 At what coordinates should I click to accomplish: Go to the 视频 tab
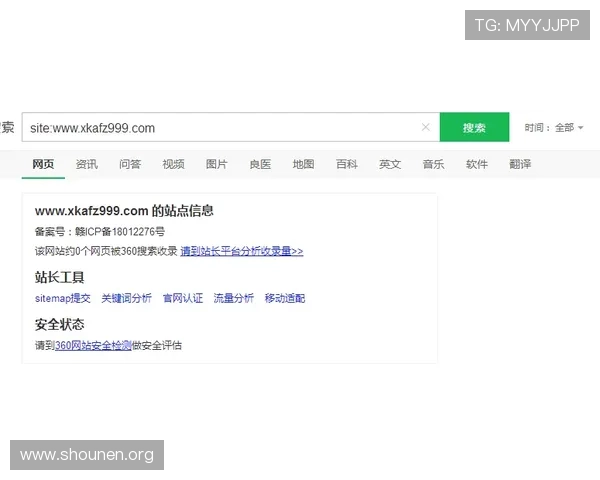pos(173,164)
